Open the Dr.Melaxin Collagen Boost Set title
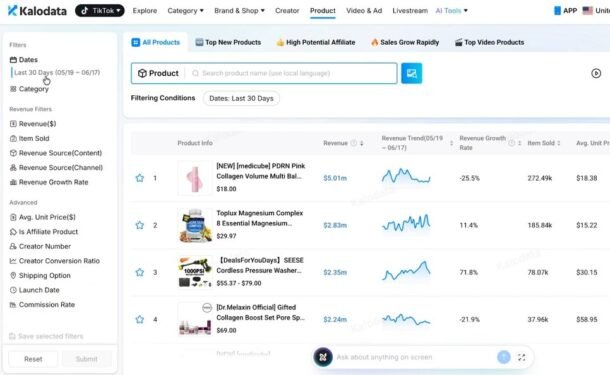The height and width of the screenshot is (375, 610). click(x=260, y=312)
